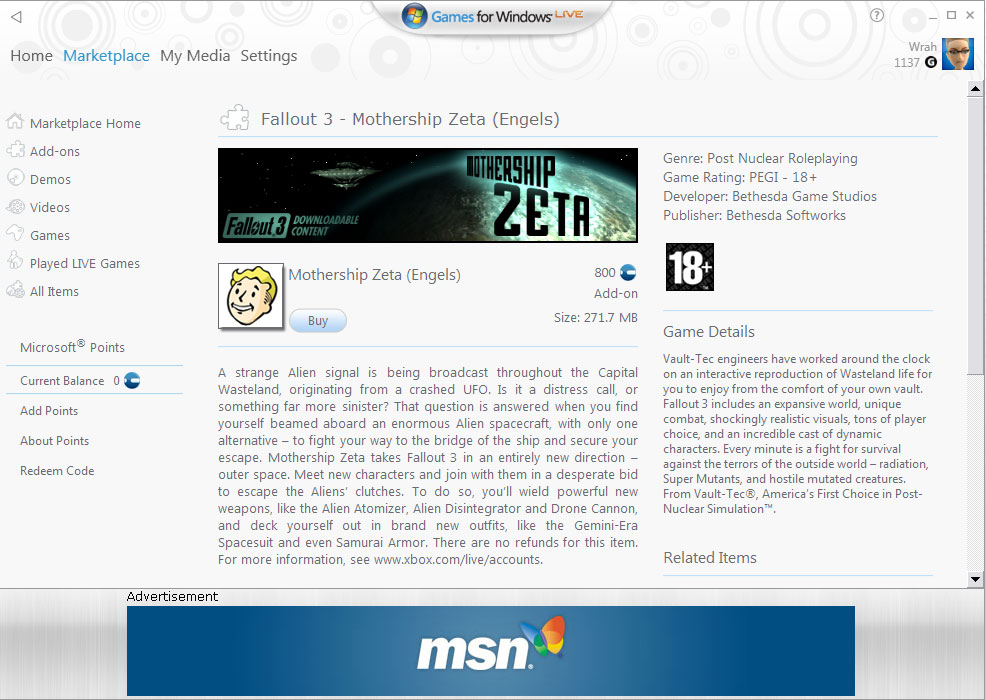The width and height of the screenshot is (986, 700).
Task: Click the Size: 271.7 MB text
Action: [x=595, y=318]
